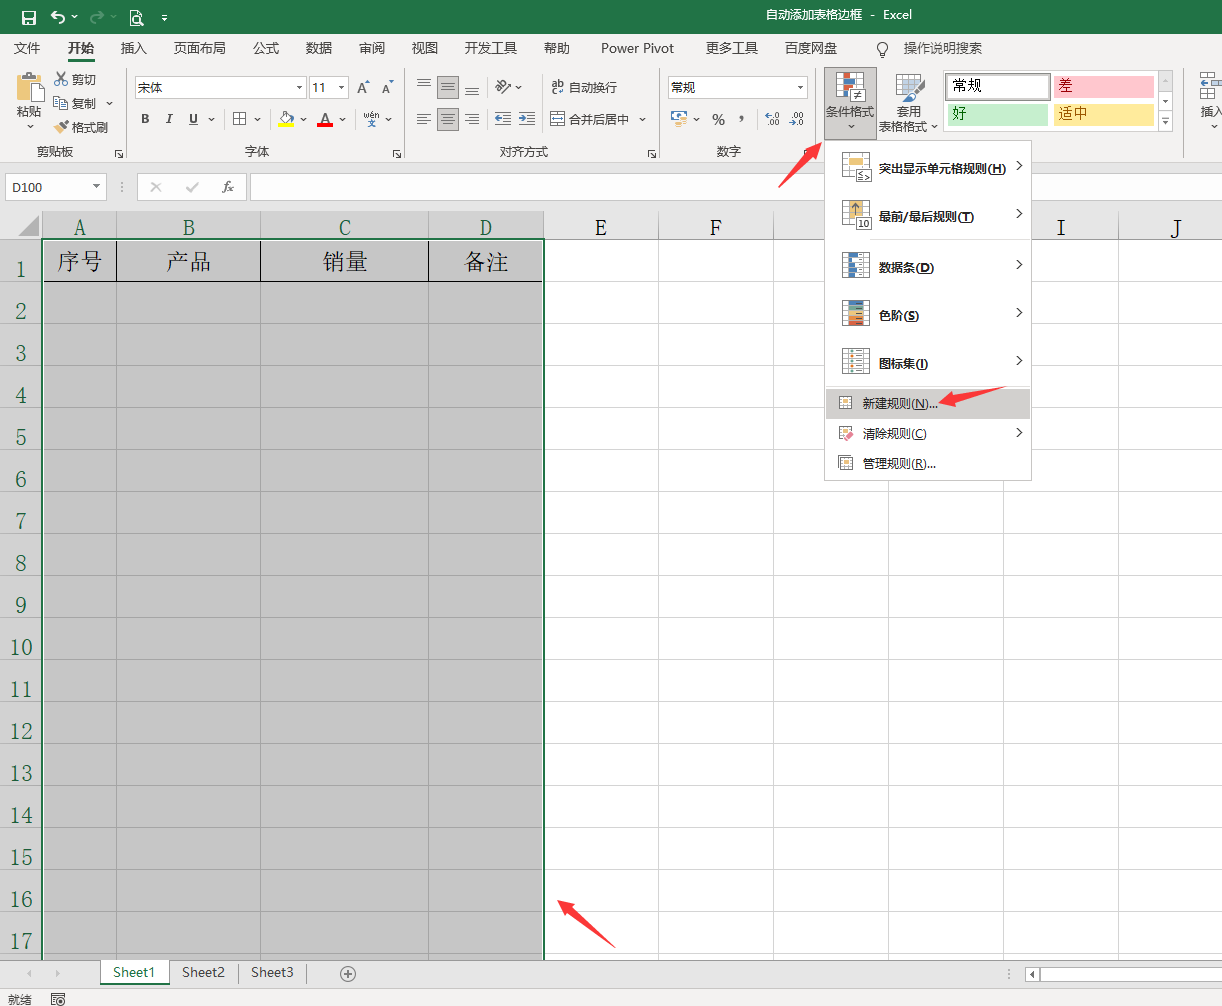The image size is (1222, 1006).
Task: Toggle middle vertical alignment
Action: tap(448, 87)
